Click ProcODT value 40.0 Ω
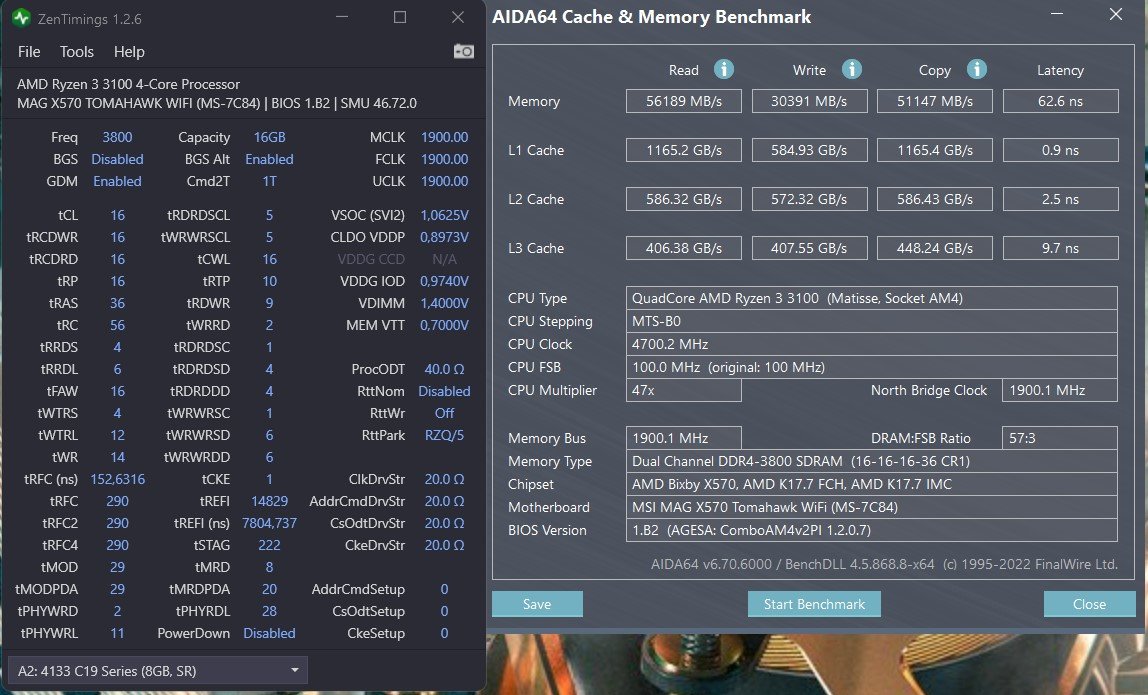 tap(444, 369)
